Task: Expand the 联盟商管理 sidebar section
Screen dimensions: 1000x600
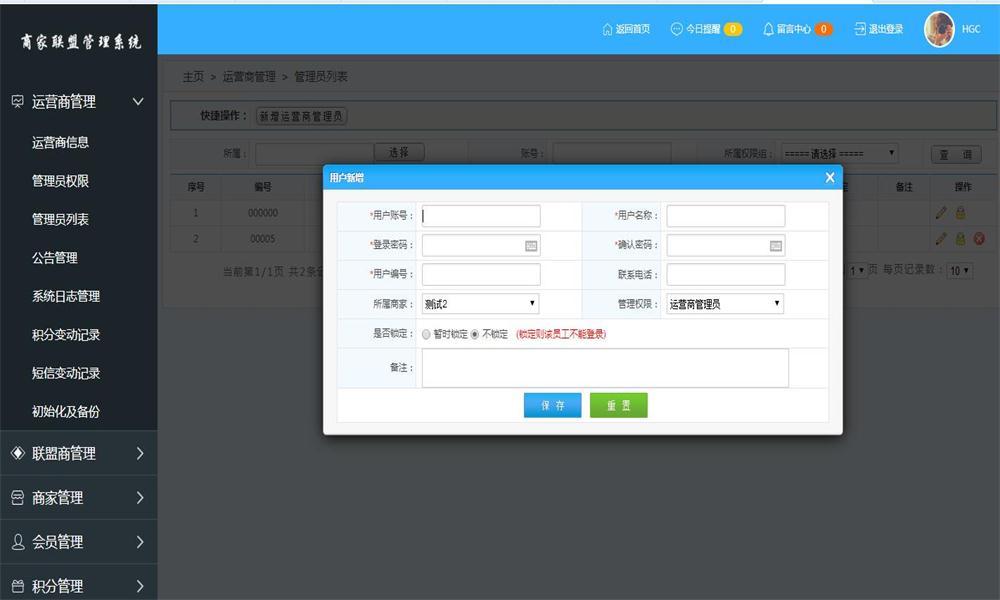Action: pyautogui.click(x=78, y=453)
